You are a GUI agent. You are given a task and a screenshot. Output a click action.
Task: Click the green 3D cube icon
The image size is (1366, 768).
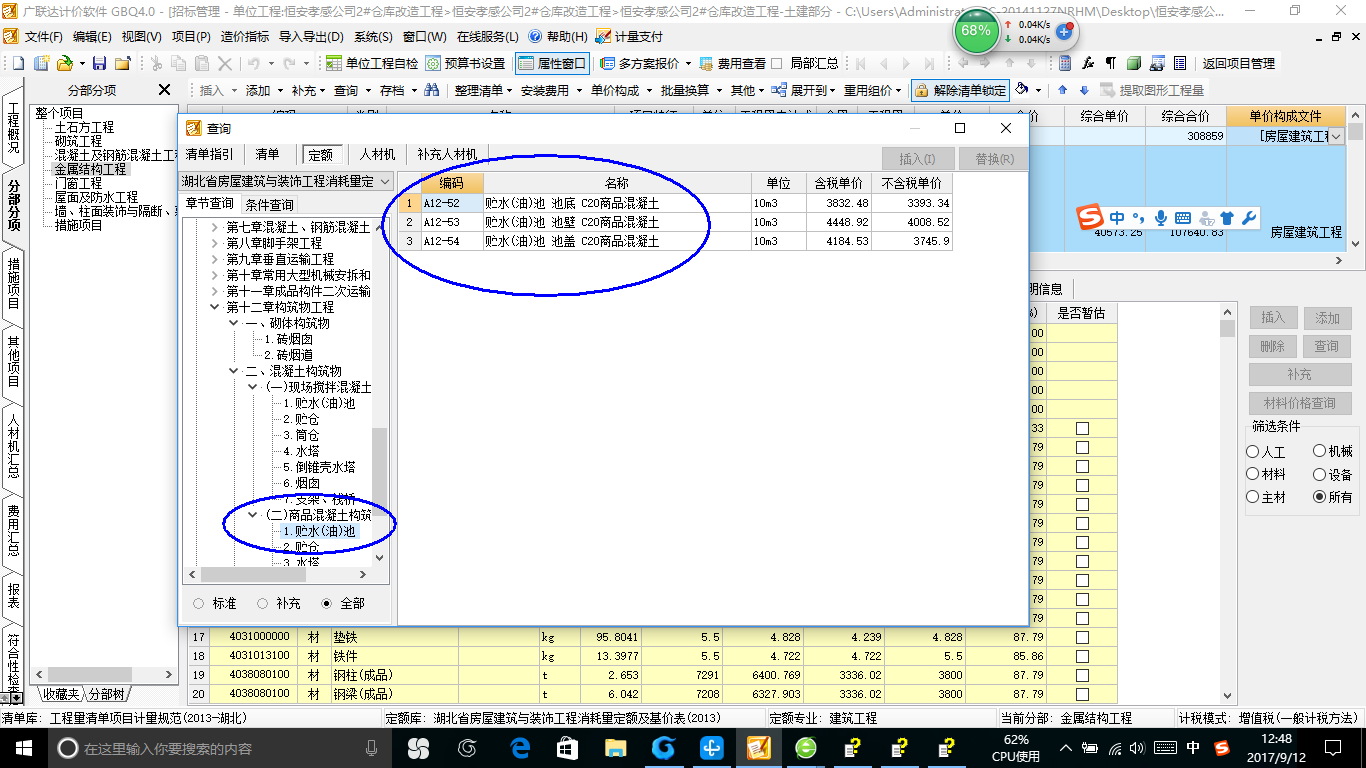1133,63
